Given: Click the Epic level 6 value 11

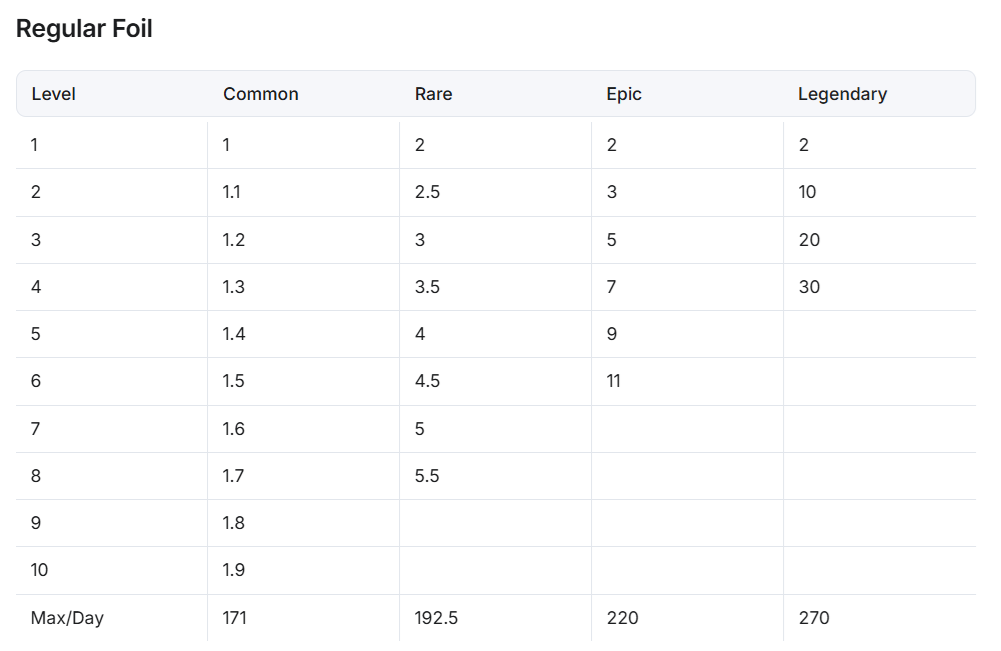Looking at the screenshot, I should coord(613,381).
